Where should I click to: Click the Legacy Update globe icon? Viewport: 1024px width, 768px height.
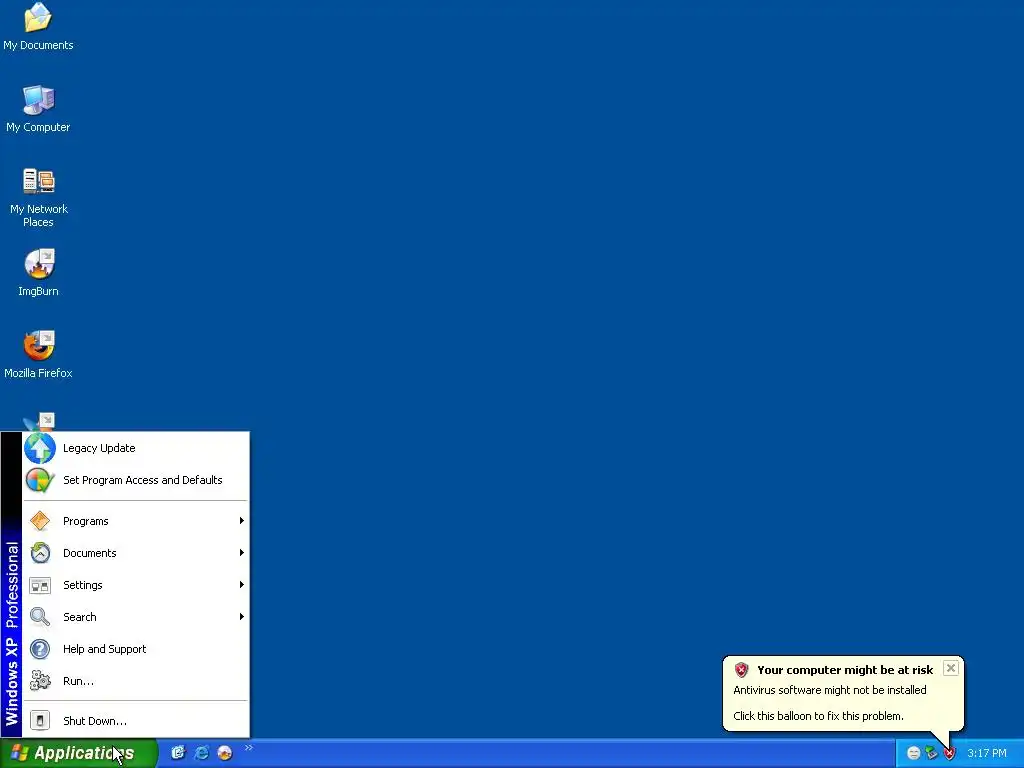click(x=40, y=448)
